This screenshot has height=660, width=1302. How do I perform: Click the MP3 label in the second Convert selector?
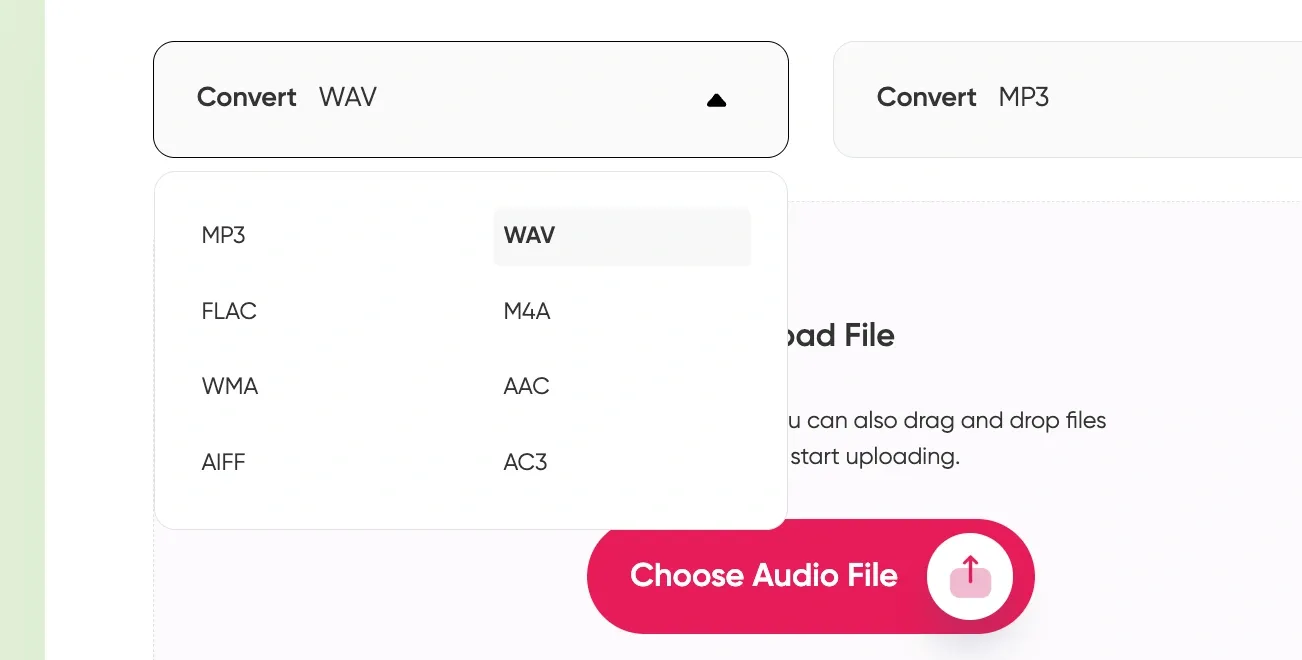(x=1024, y=97)
